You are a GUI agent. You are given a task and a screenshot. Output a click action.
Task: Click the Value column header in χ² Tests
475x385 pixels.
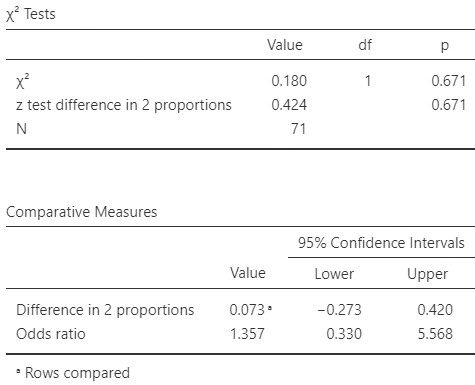click(285, 45)
